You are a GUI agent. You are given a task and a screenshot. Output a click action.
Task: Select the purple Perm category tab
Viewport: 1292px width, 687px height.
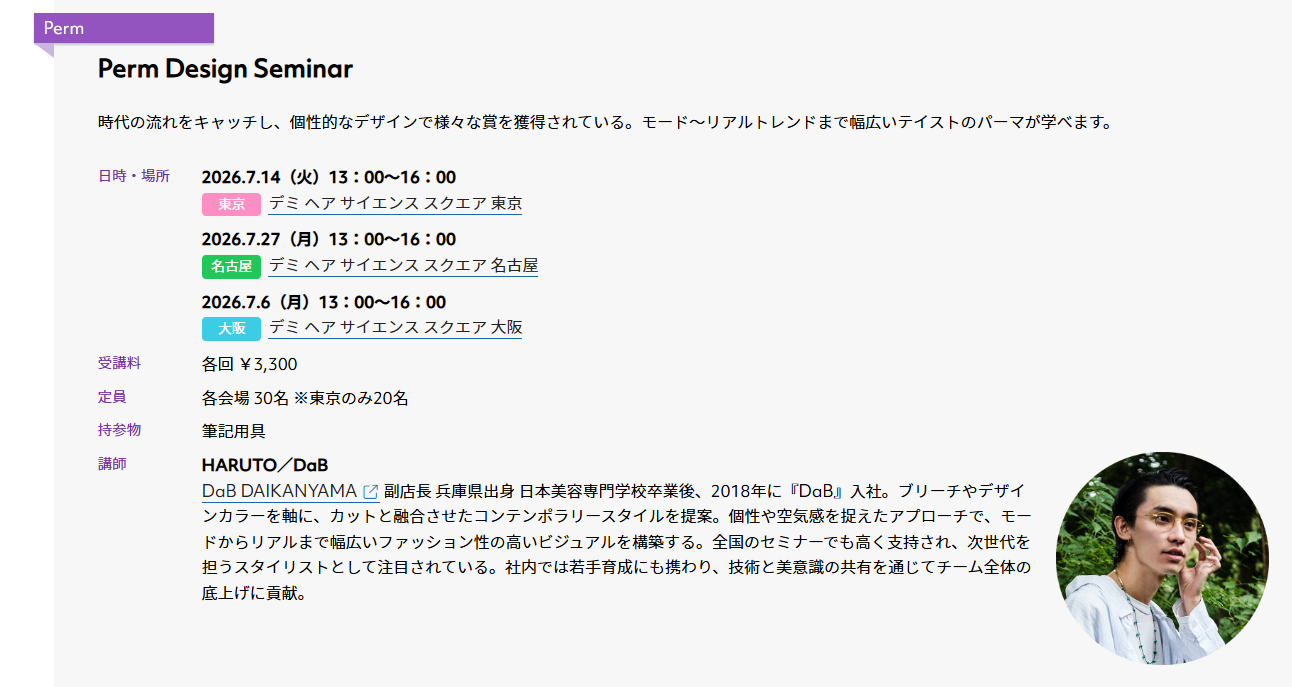click(124, 28)
